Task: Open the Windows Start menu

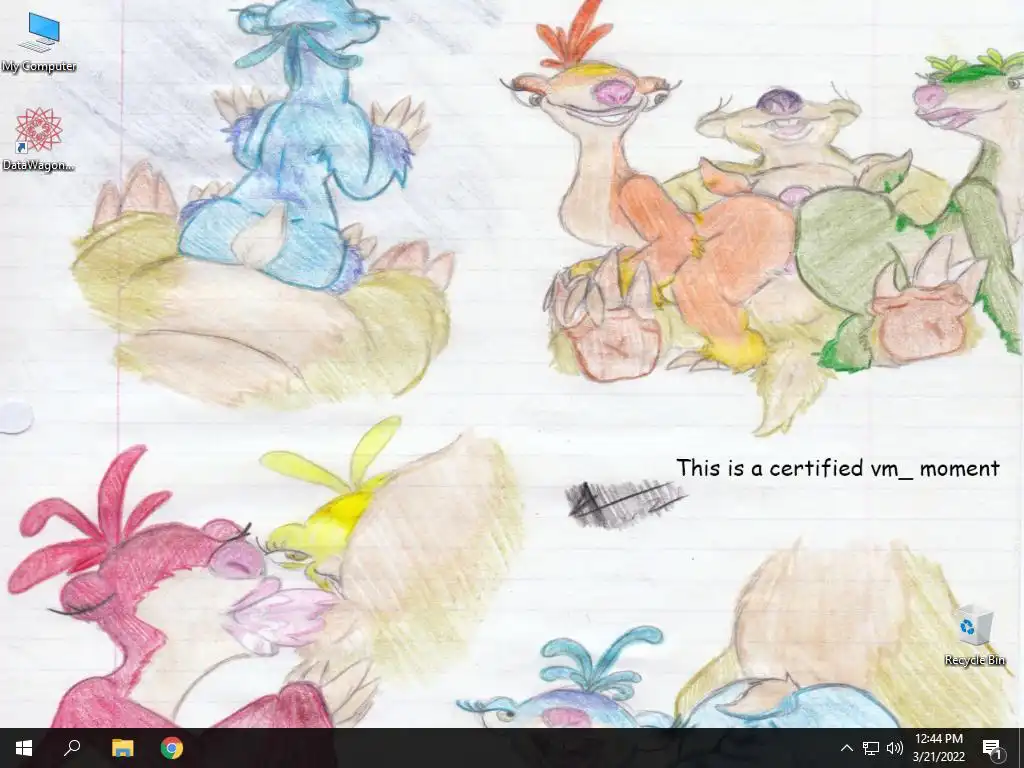Action: coord(24,748)
